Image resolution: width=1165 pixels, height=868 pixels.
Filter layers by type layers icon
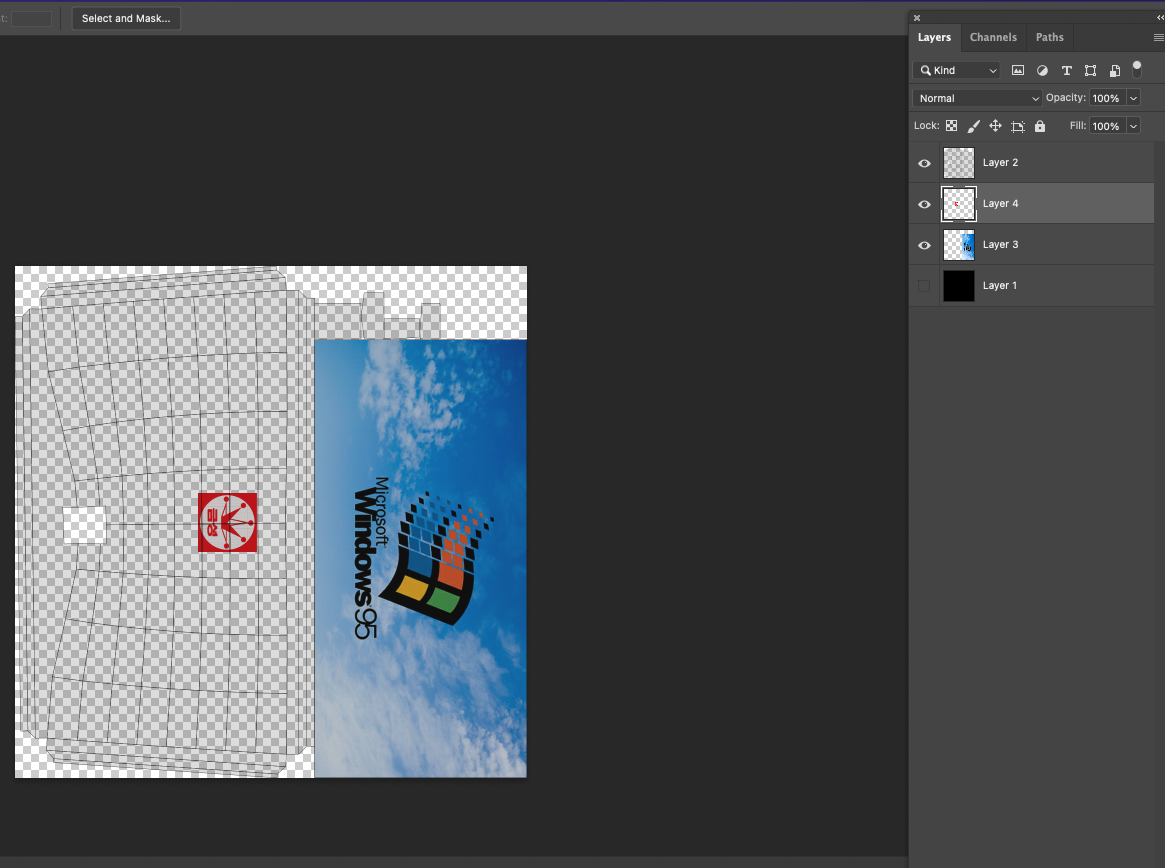click(x=1066, y=71)
